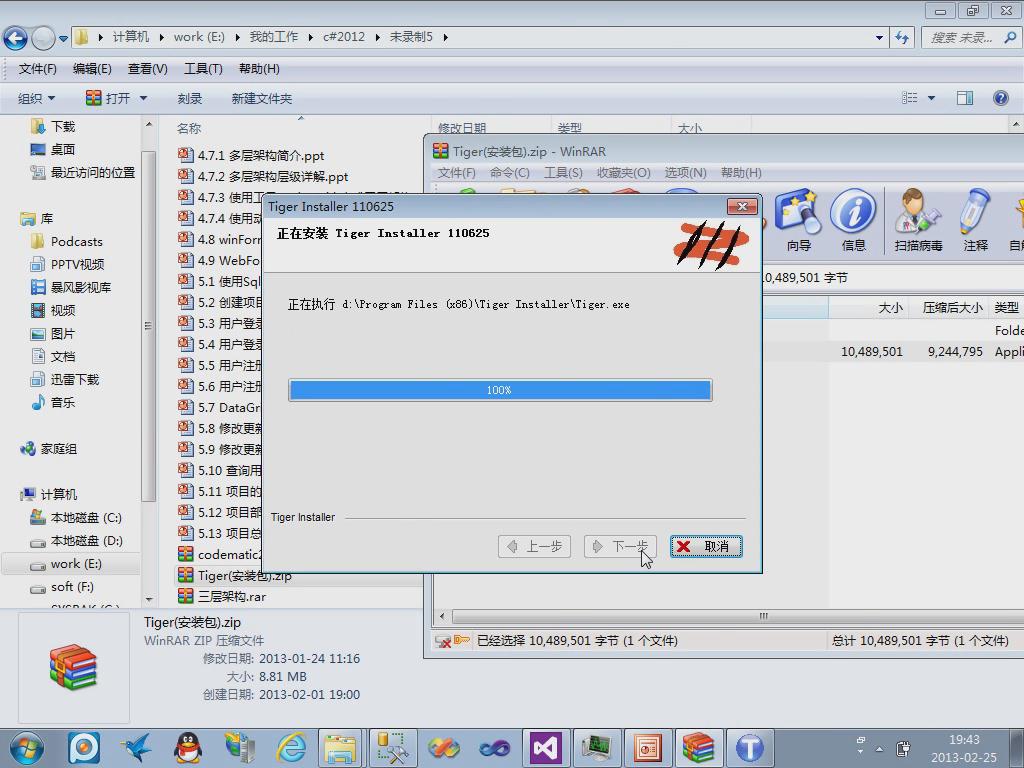Open QQ penguin from the taskbar
The width and height of the screenshot is (1024, 768).
(188, 748)
